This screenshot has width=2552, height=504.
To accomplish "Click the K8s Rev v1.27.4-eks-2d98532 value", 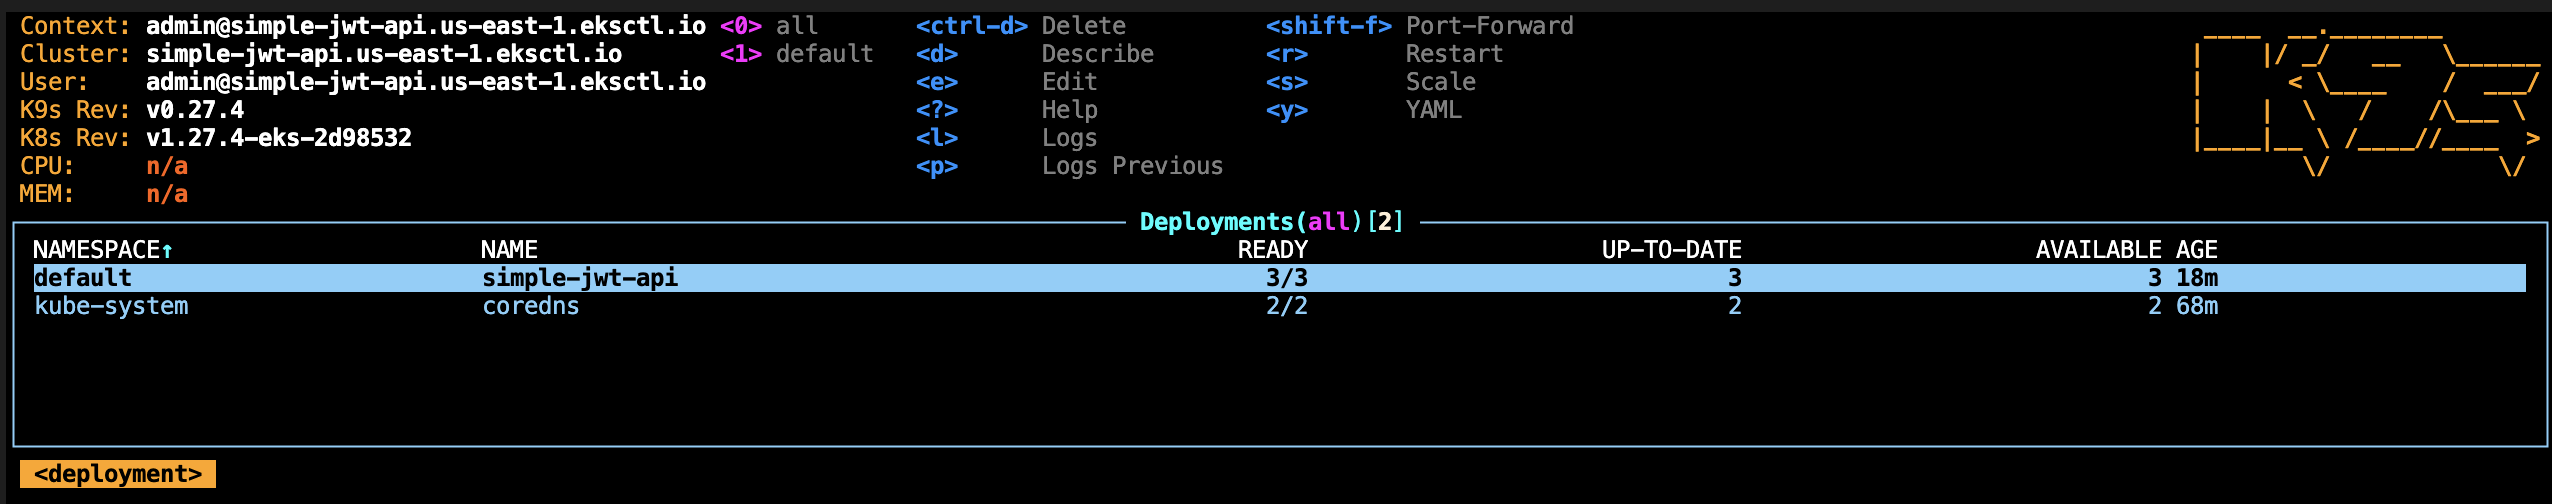I will [x=279, y=138].
